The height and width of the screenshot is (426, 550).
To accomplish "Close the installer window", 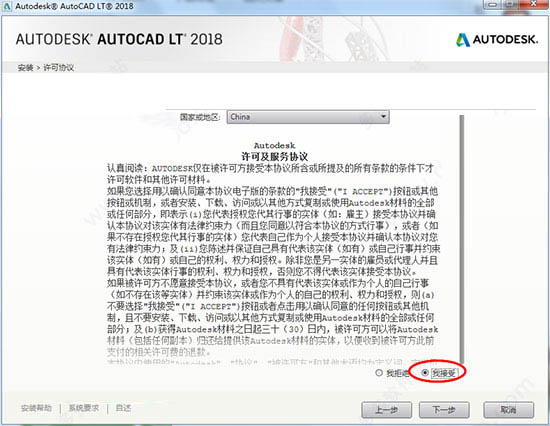I will click(534, 4).
